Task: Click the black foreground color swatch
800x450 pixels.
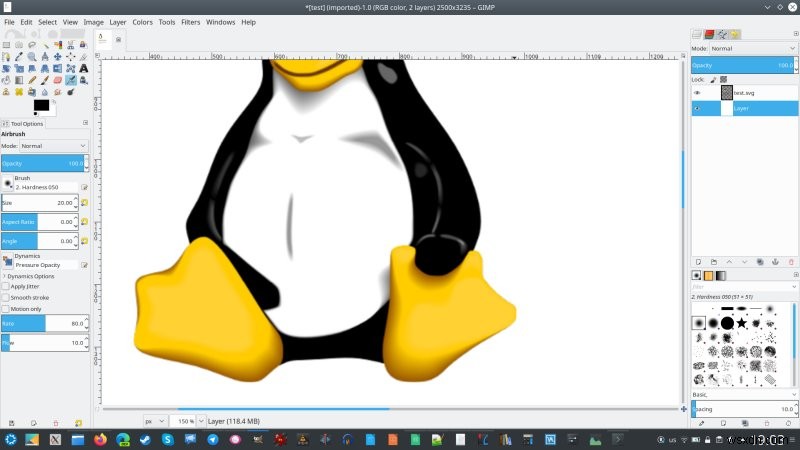Action: 40,105
